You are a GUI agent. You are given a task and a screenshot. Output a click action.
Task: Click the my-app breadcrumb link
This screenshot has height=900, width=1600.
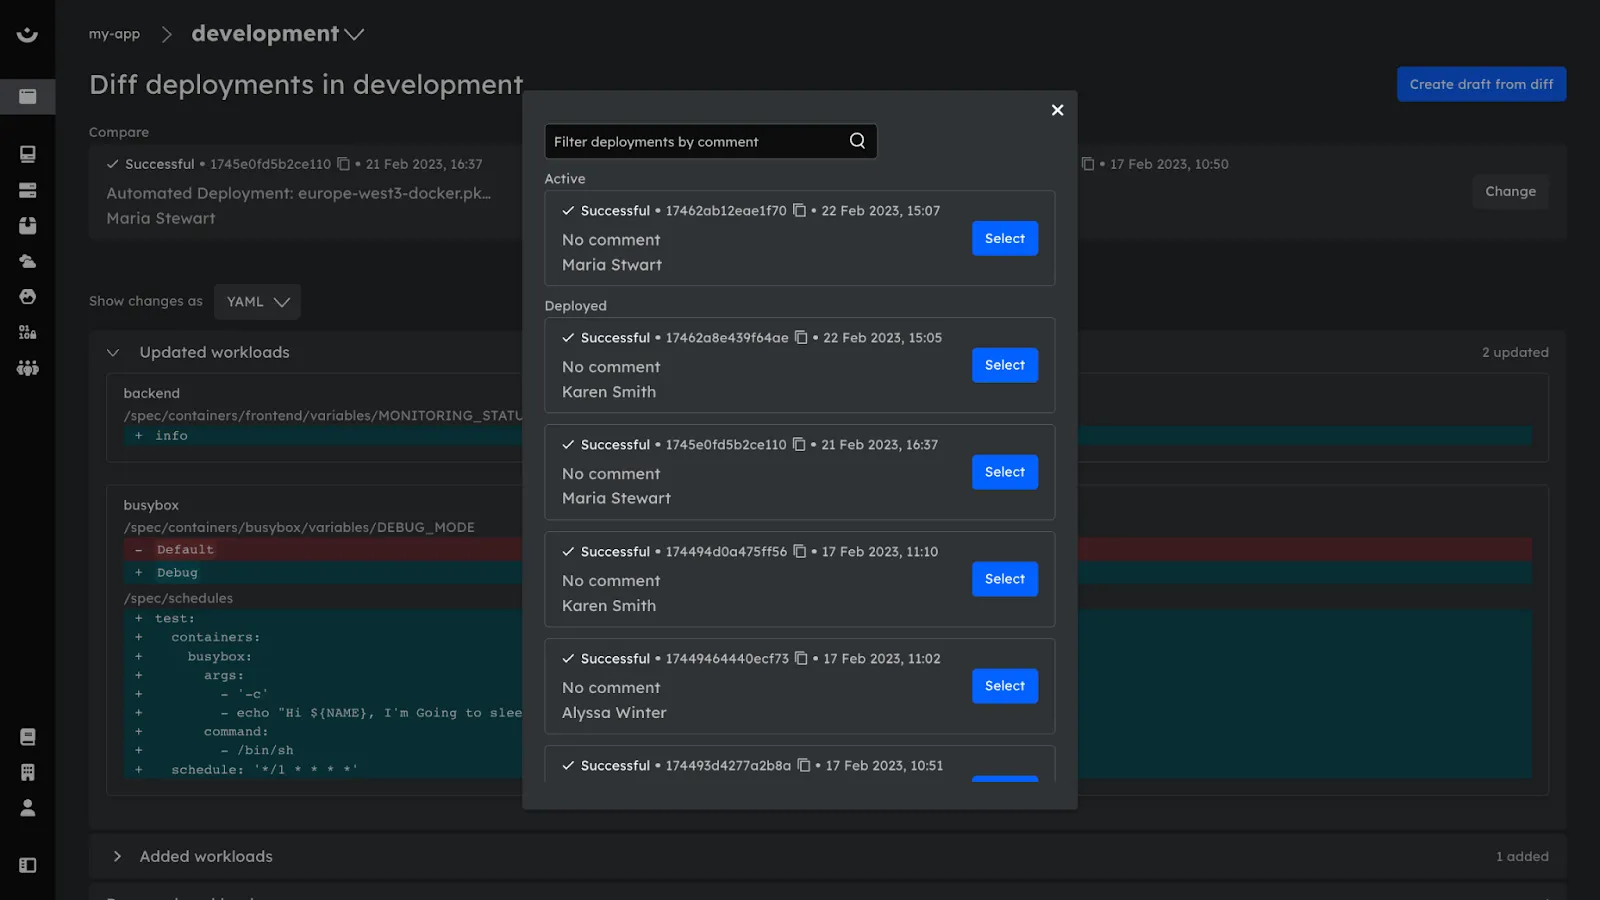pyautogui.click(x=113, y=33)
